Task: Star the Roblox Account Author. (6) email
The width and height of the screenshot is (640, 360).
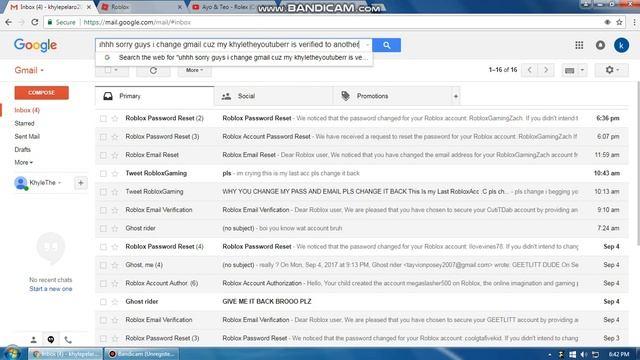Action: 115,283
